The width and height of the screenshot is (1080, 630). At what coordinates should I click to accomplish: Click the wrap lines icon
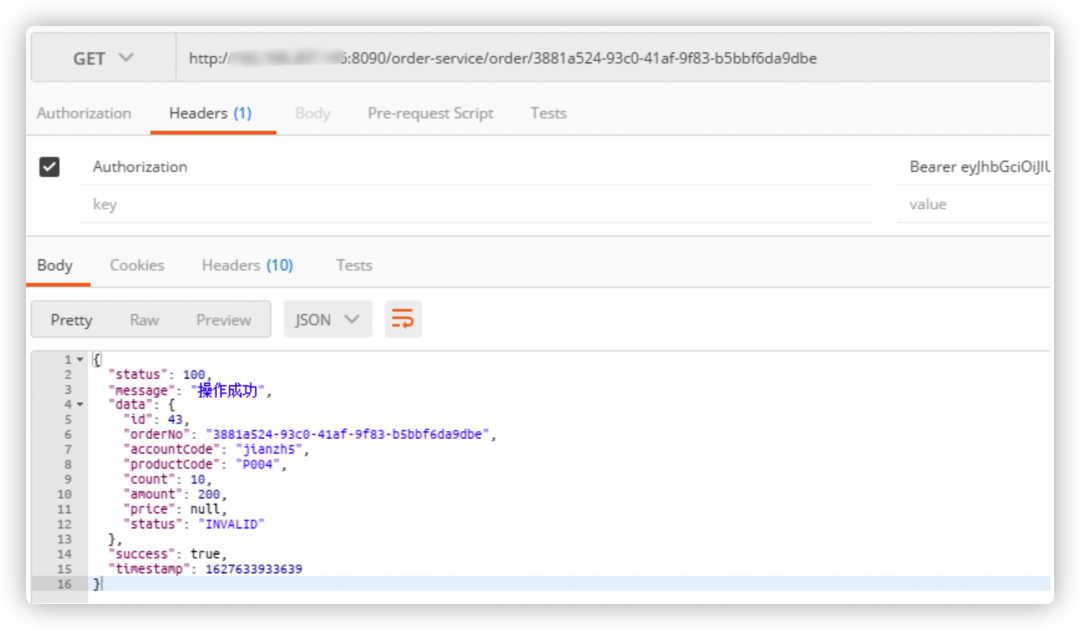pyautogui.click(x=403, y=319)
